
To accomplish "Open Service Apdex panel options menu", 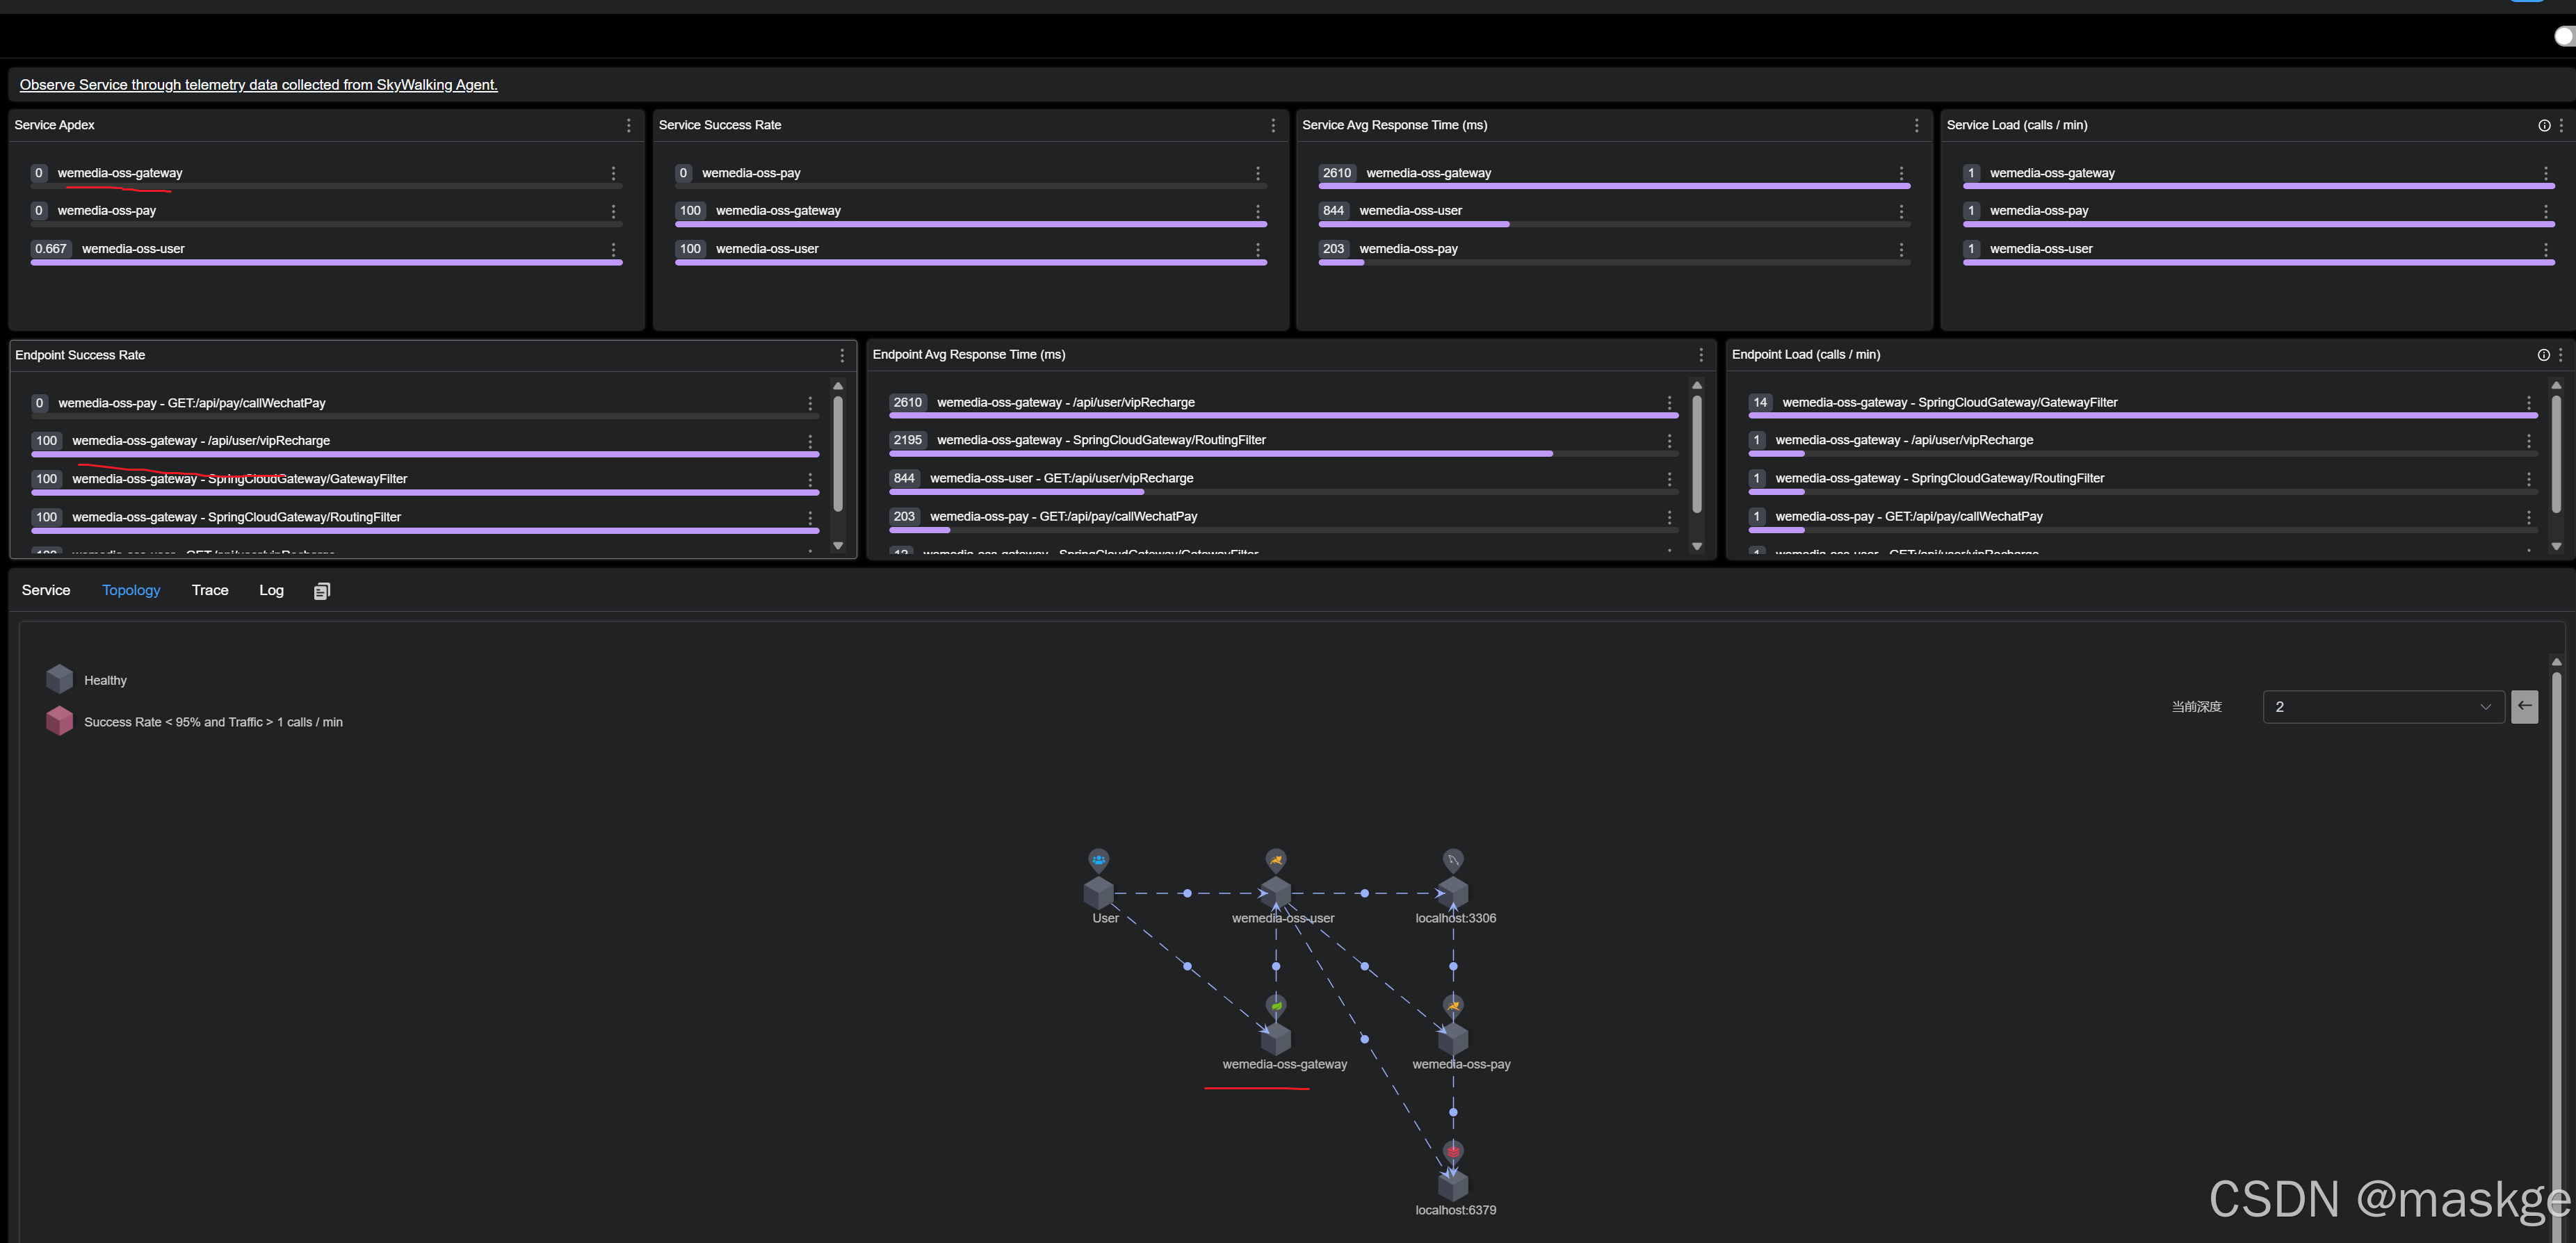I will 628,125.
